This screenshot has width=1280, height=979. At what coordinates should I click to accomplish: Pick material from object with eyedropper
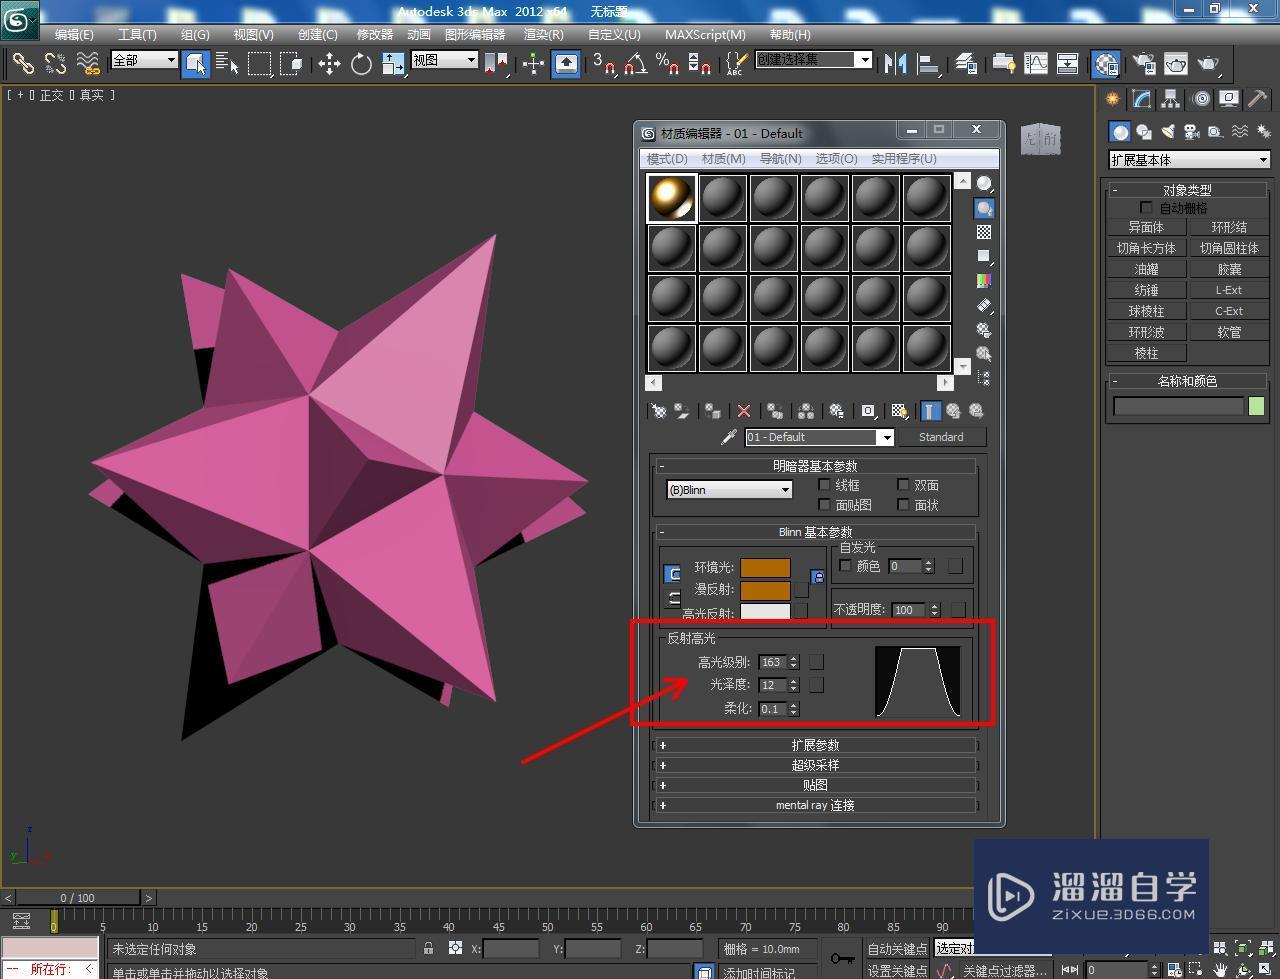click(x=729, y=437)
